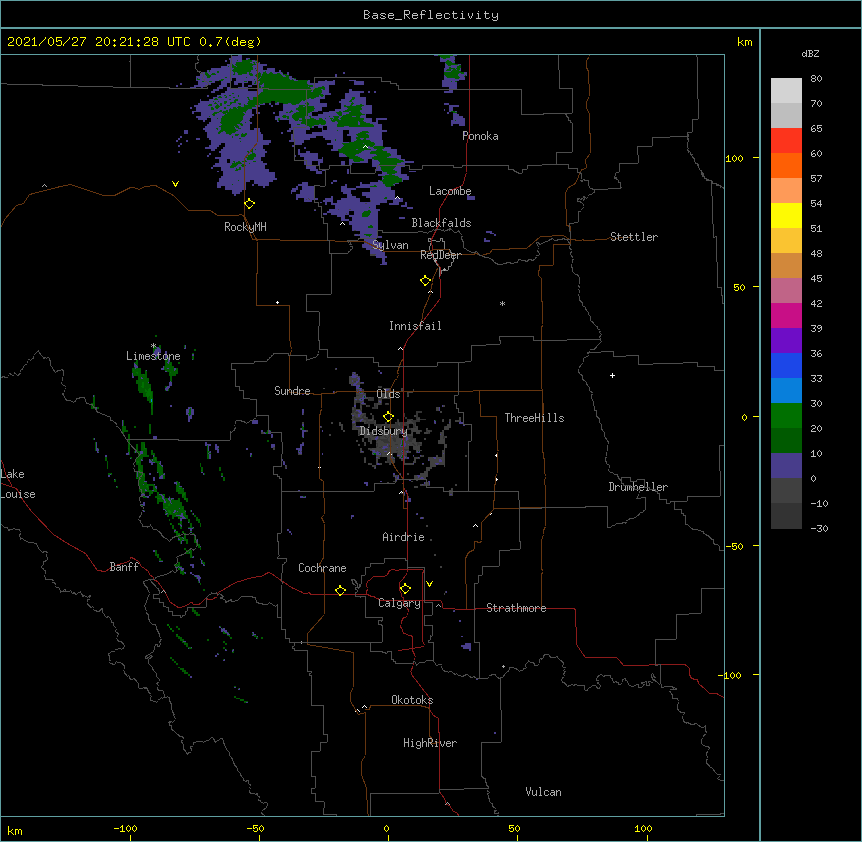Viewport: 862px width, 842px height.
Task: Click the yellow v marker northeast of Calgary
Action: click(429, 584)
